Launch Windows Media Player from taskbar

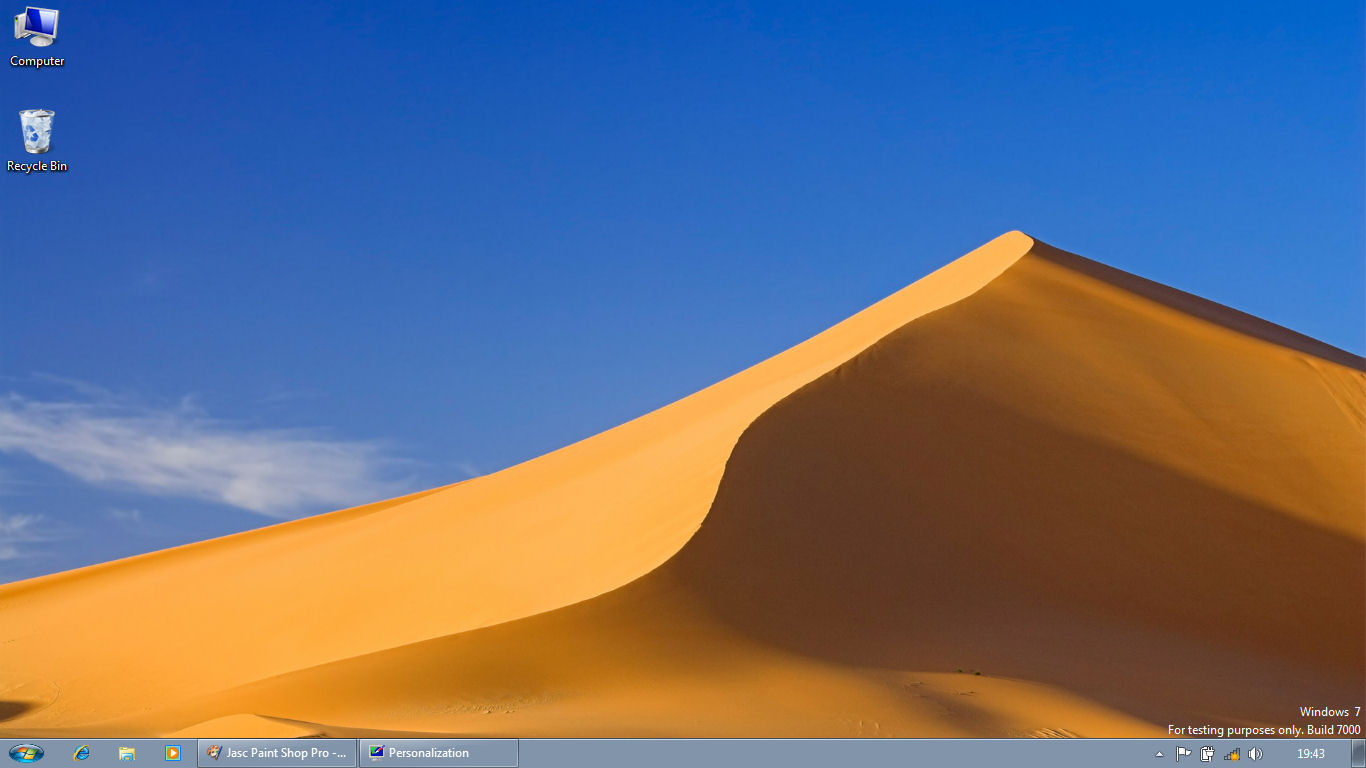point(172,753)
